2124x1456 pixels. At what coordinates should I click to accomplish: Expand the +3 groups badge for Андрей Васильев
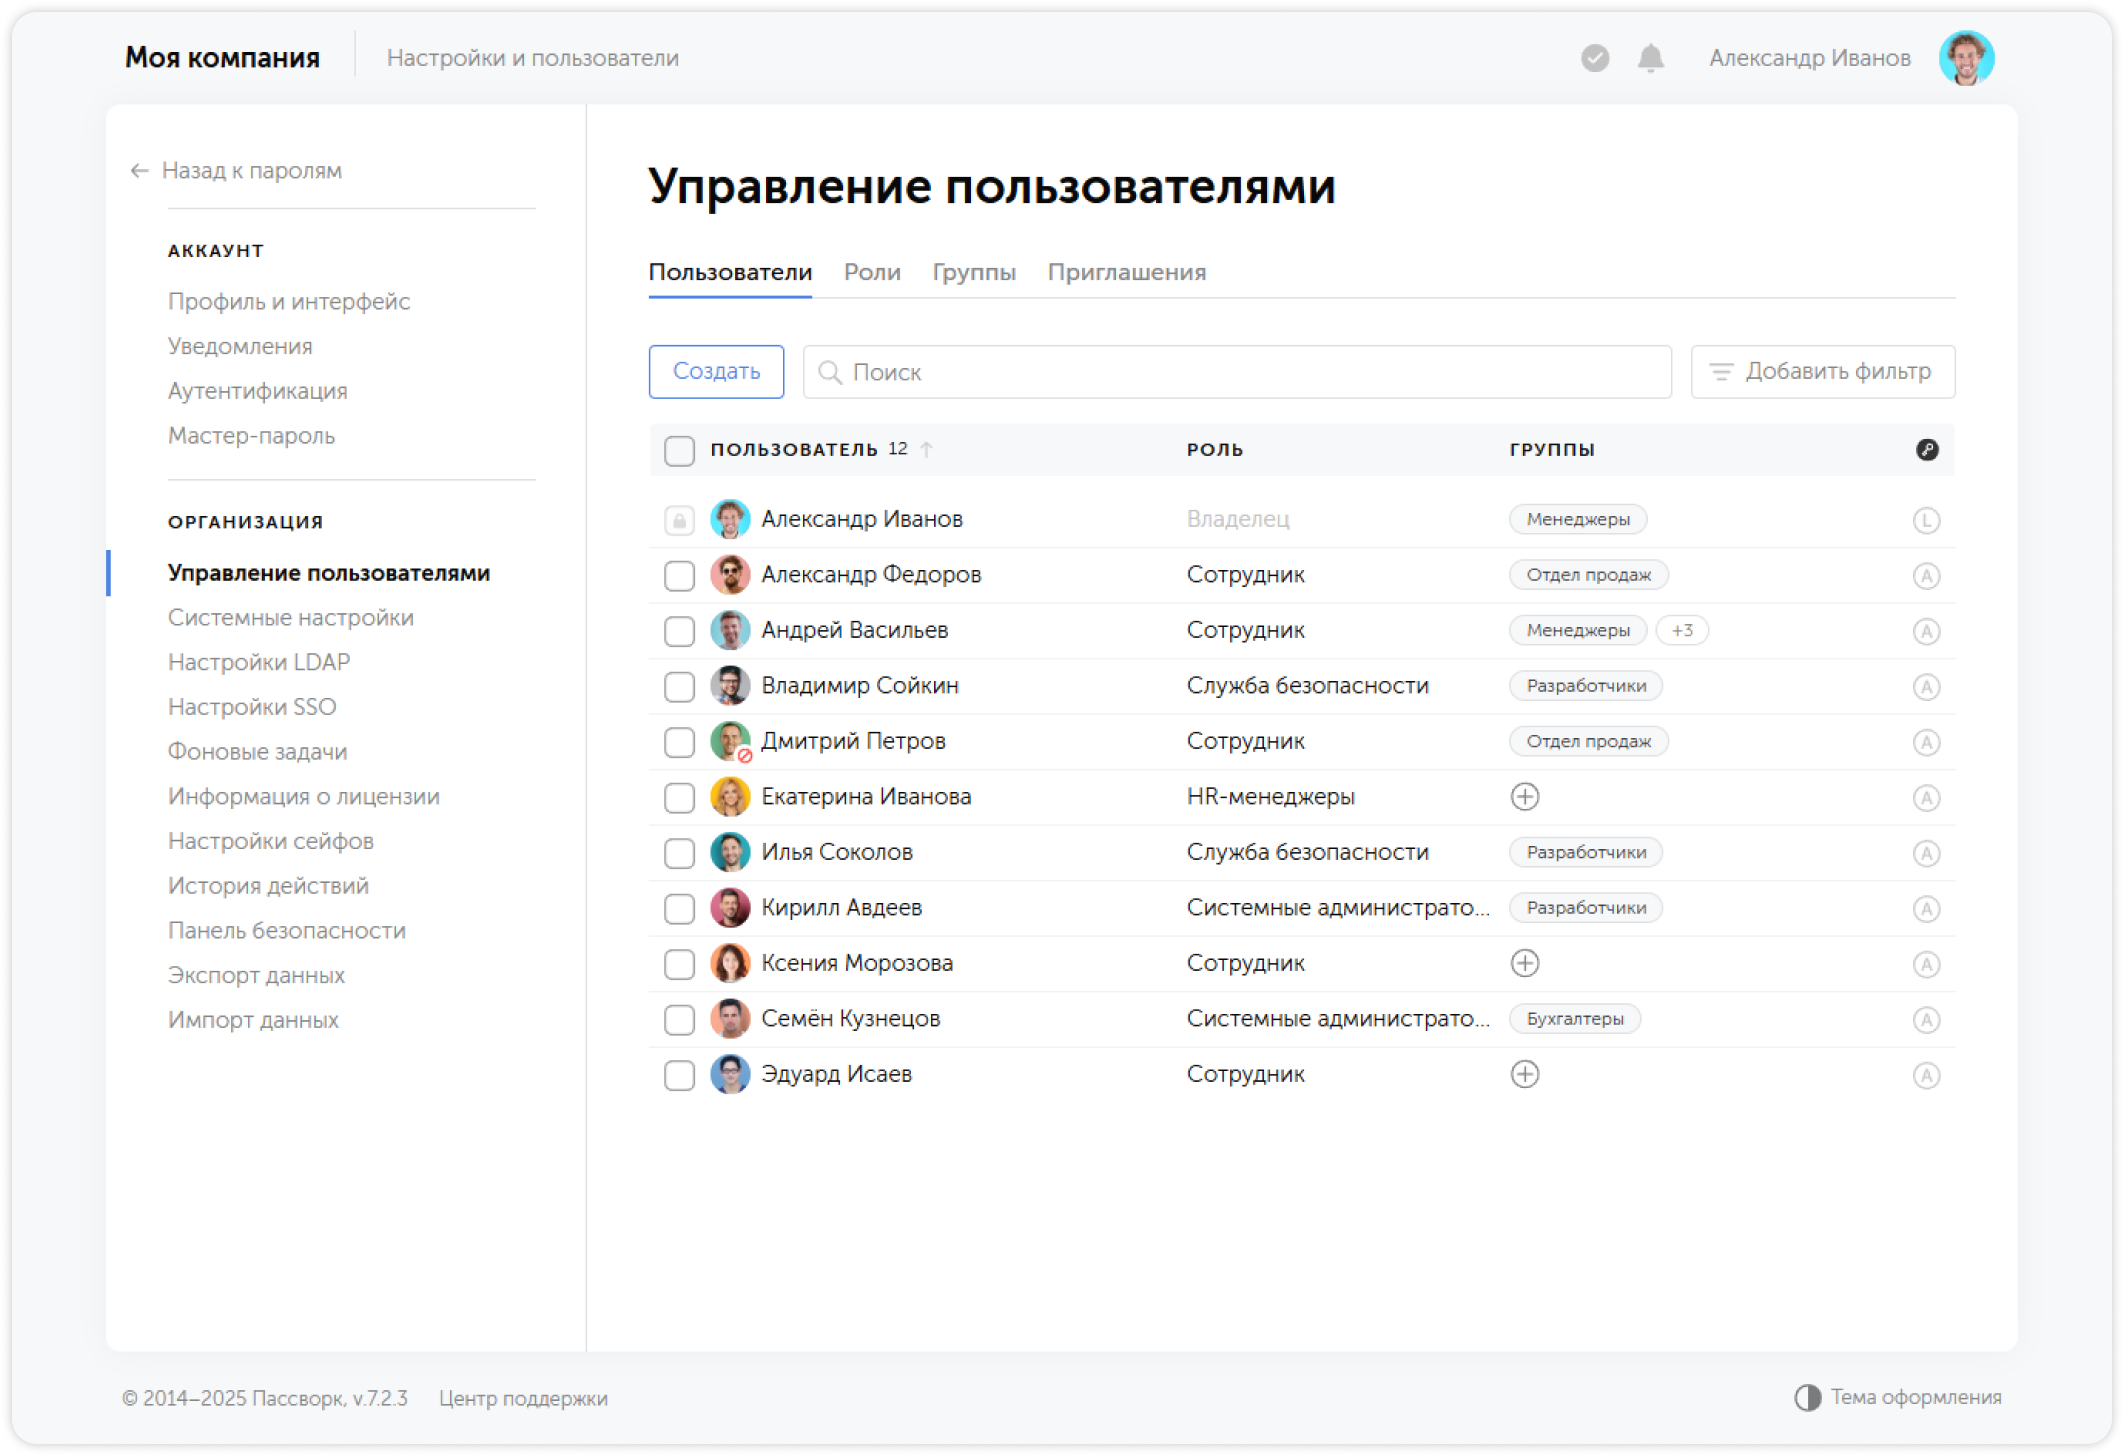pos(1682,630)
